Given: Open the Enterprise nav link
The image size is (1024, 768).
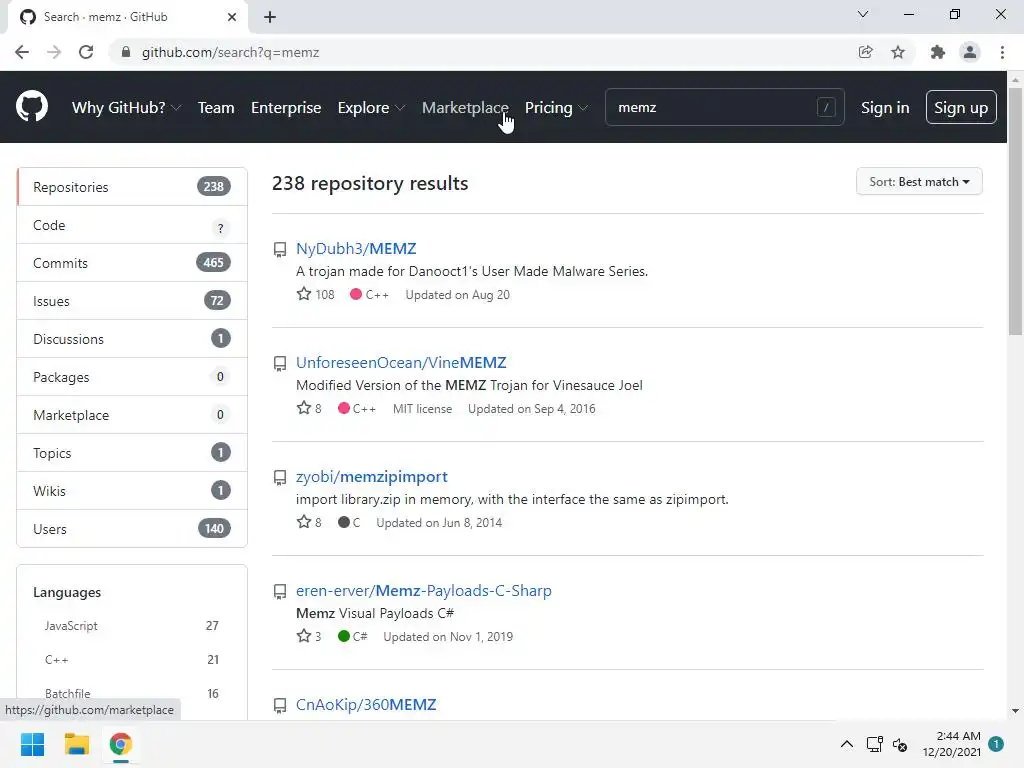Looking at the screenshot, I should 286,108.
